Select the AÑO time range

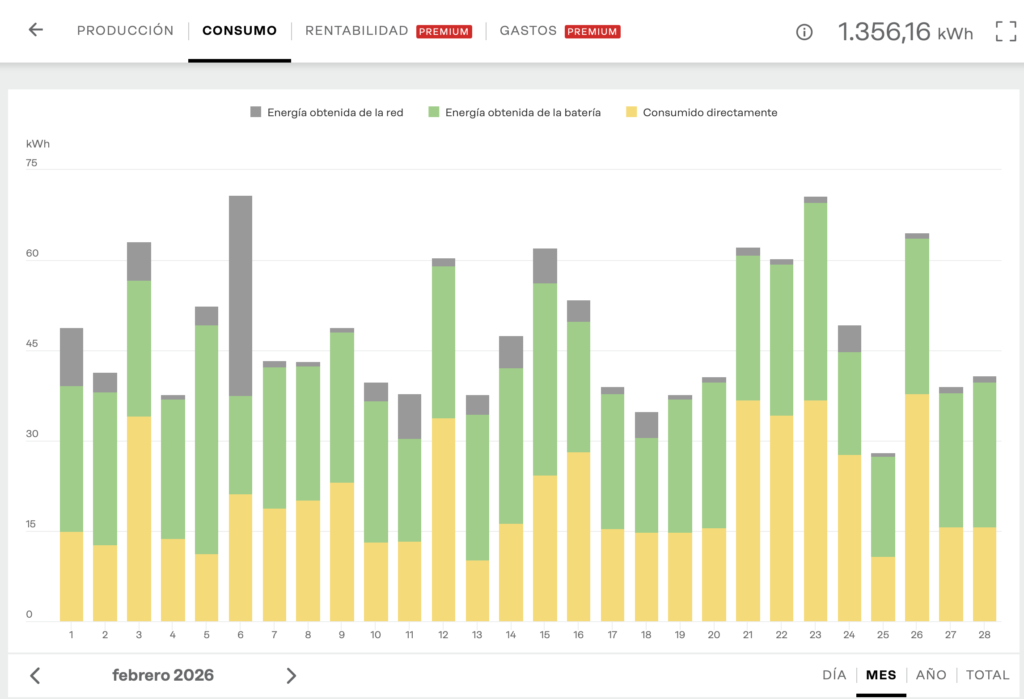pyautogui.click(x=931, y=675)
